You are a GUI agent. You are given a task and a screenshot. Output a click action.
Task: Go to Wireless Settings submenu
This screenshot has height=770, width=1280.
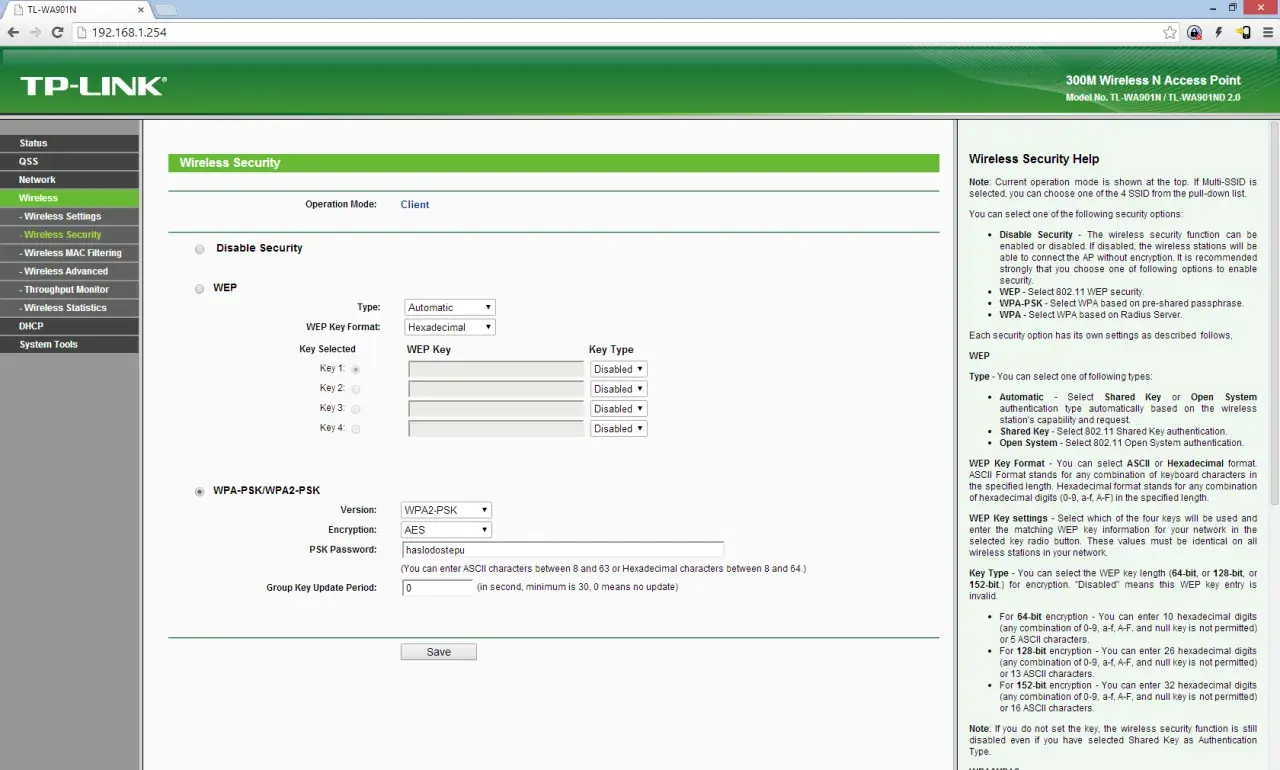[x=70, y=216]
